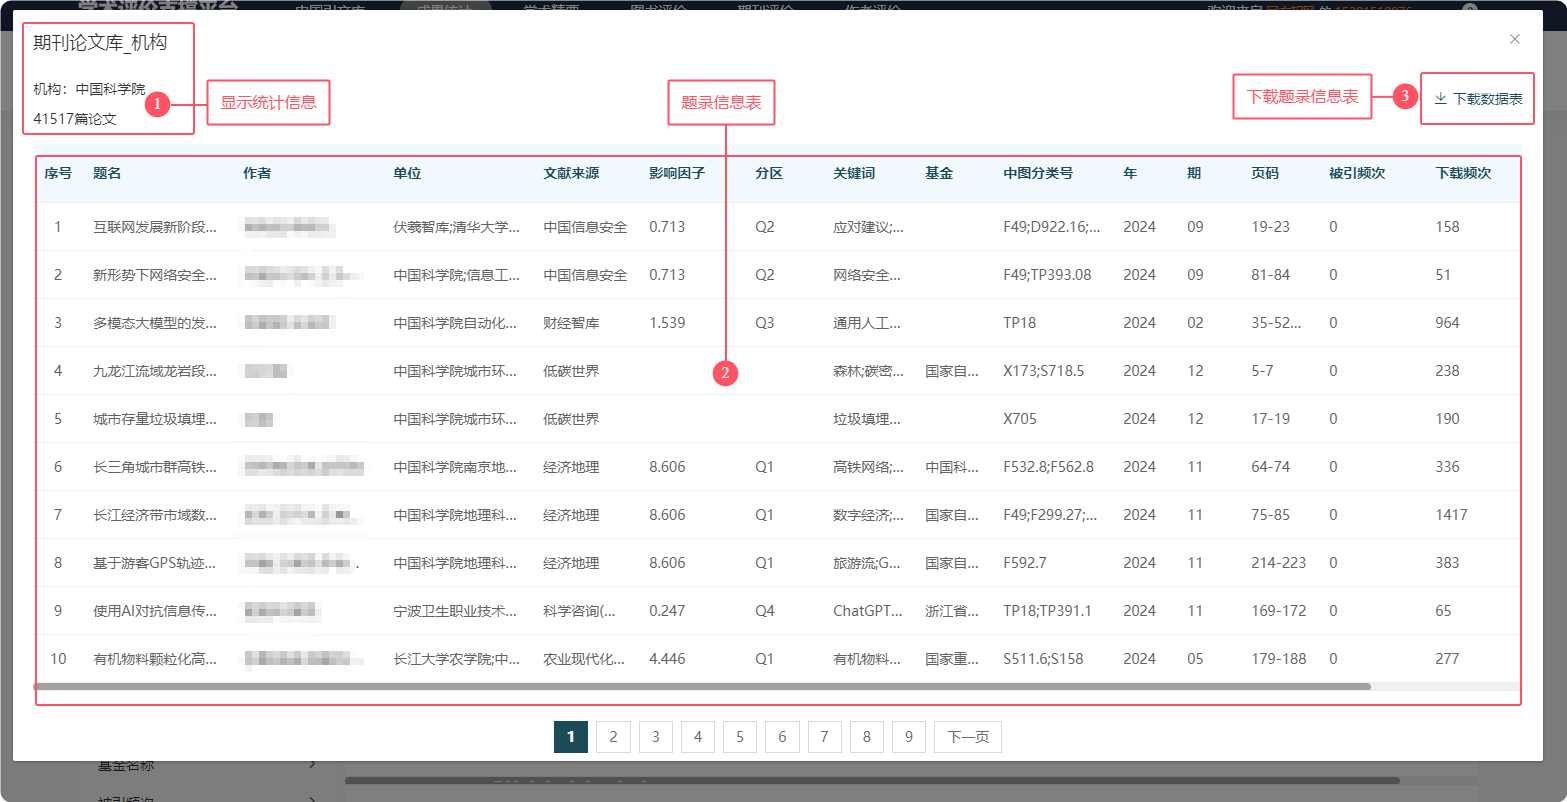Click the 分区 column header
The image size is (1567, 802).
769,173
